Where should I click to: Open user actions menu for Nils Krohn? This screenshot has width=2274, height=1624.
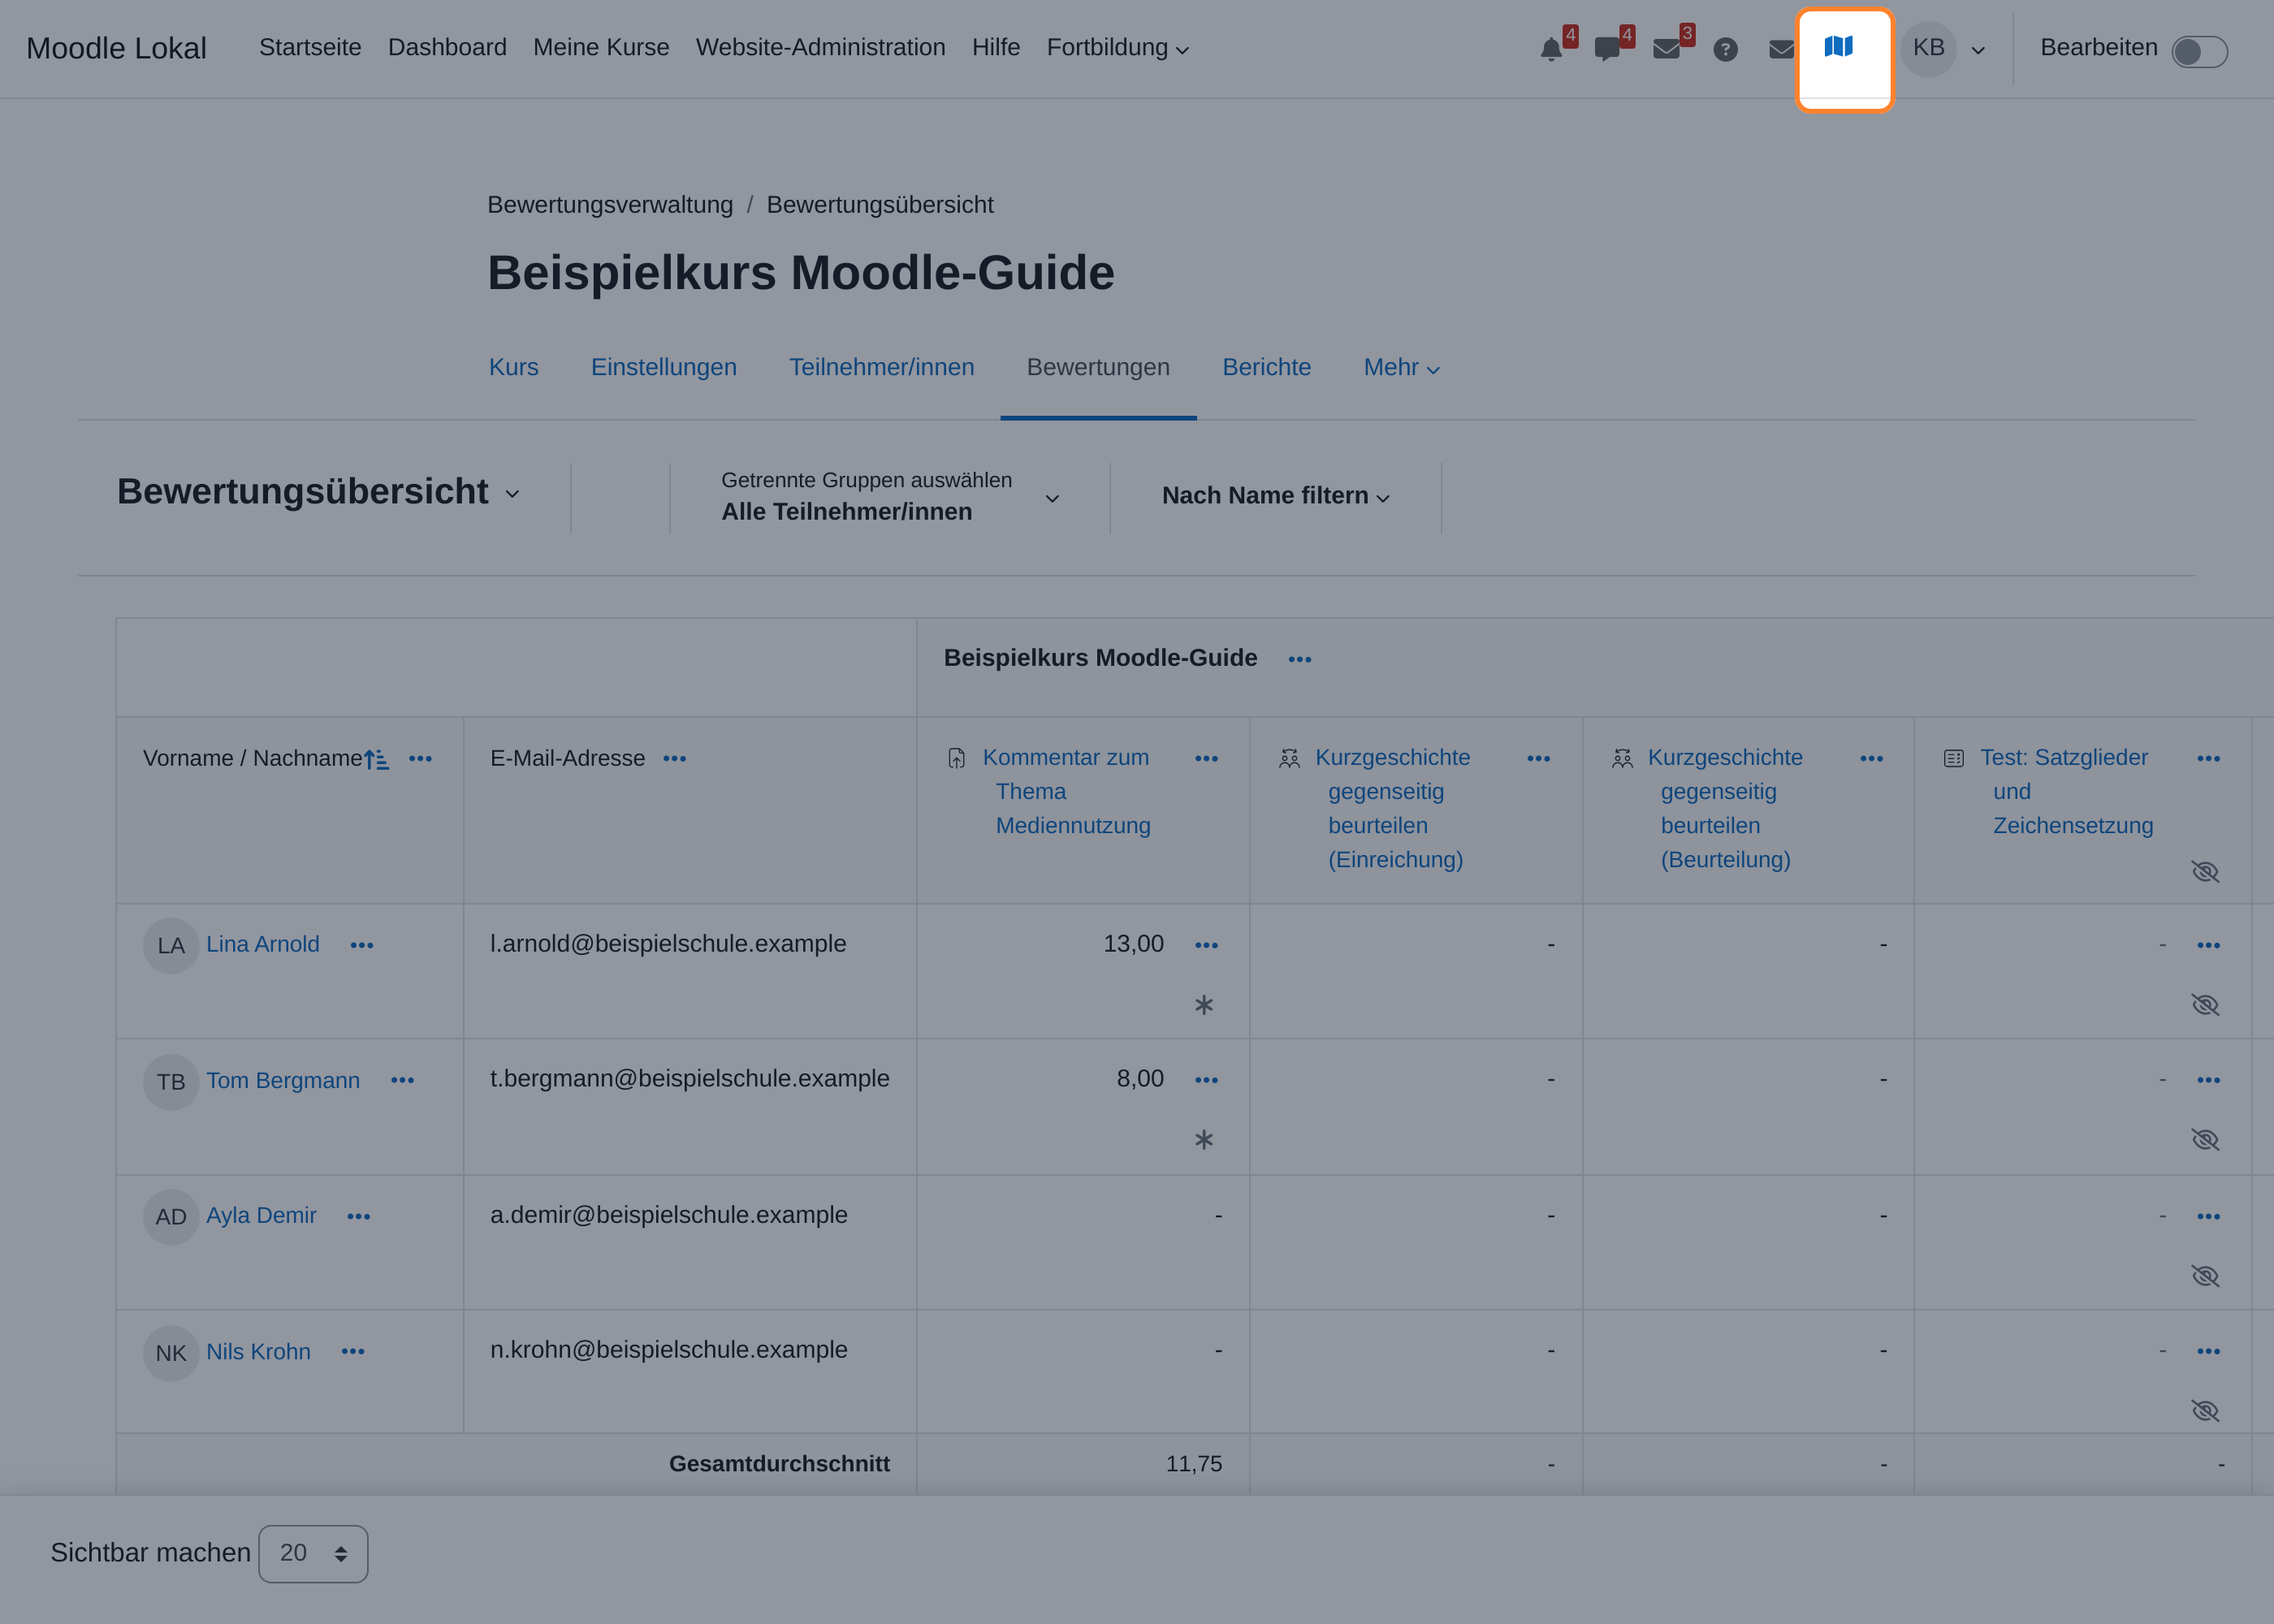(353, 1351)
